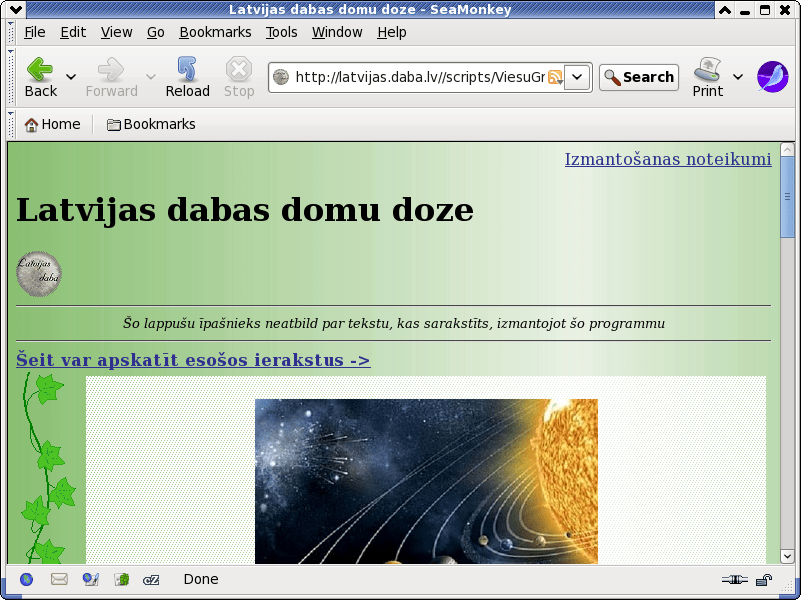
Task: Open the Back button history dropdown arrow
Action: pos(71,77)
